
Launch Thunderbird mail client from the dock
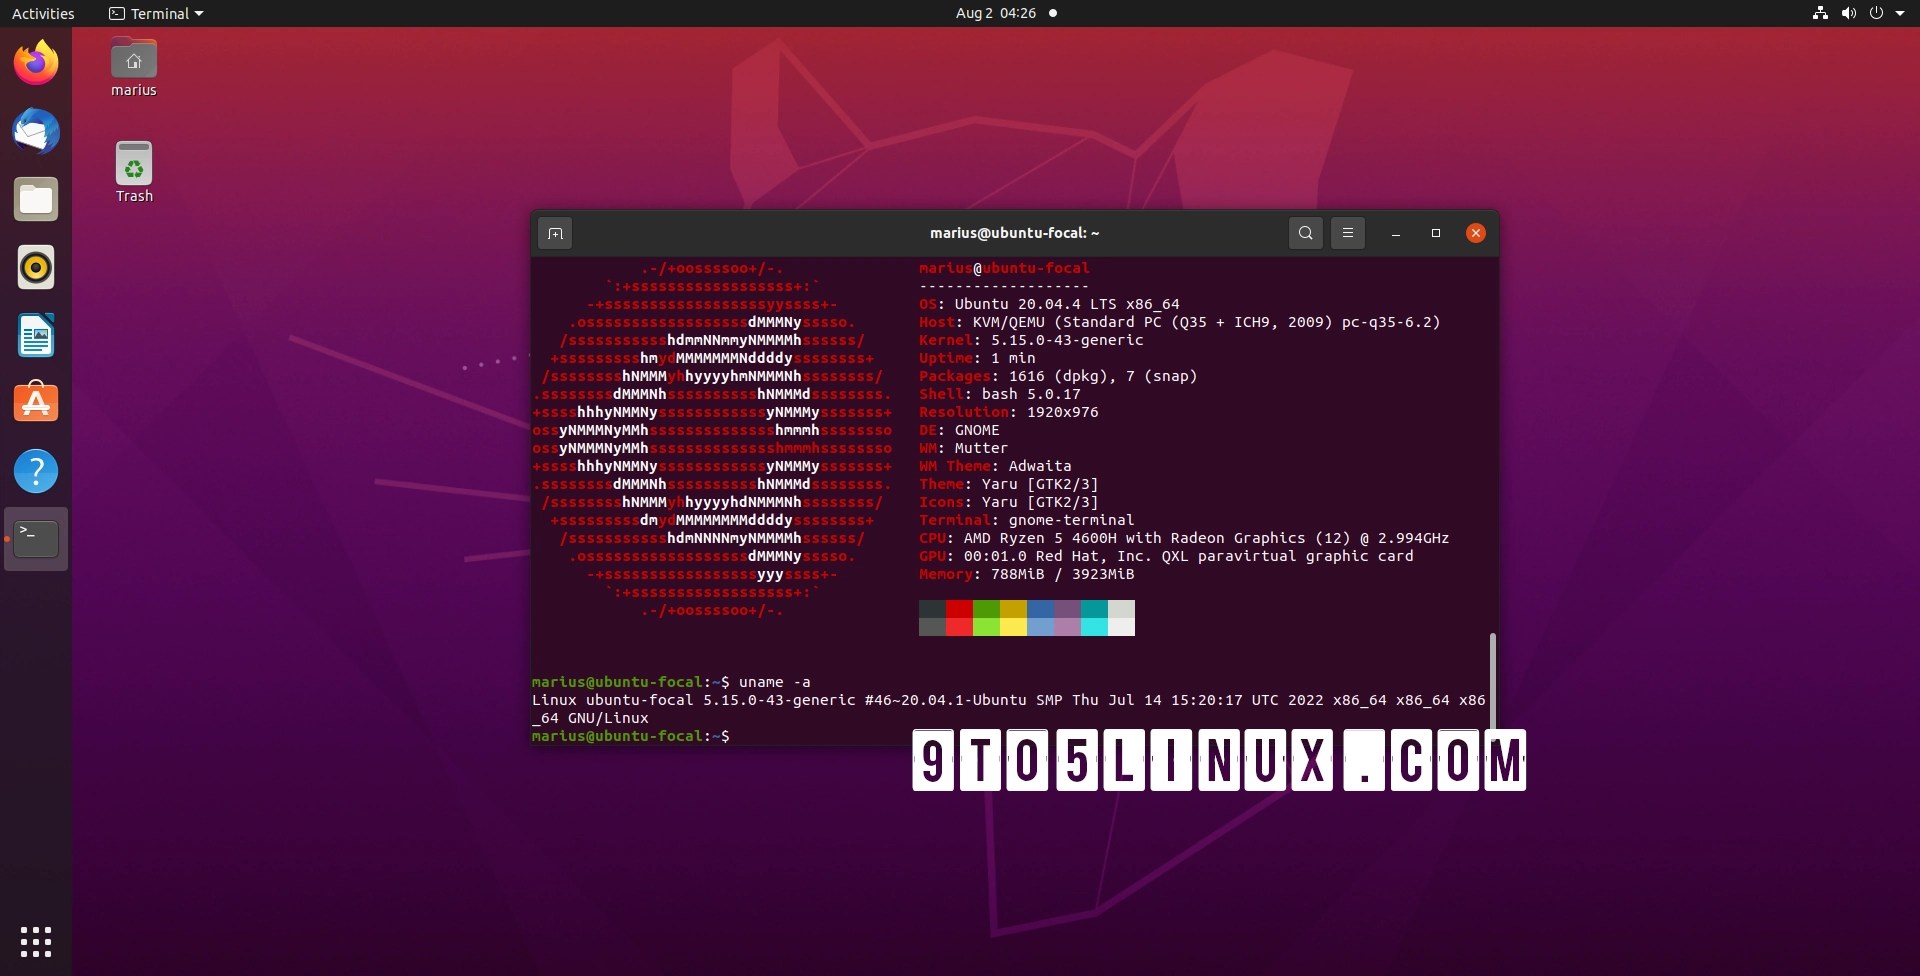pyautogui.click(x=35, y=131)
